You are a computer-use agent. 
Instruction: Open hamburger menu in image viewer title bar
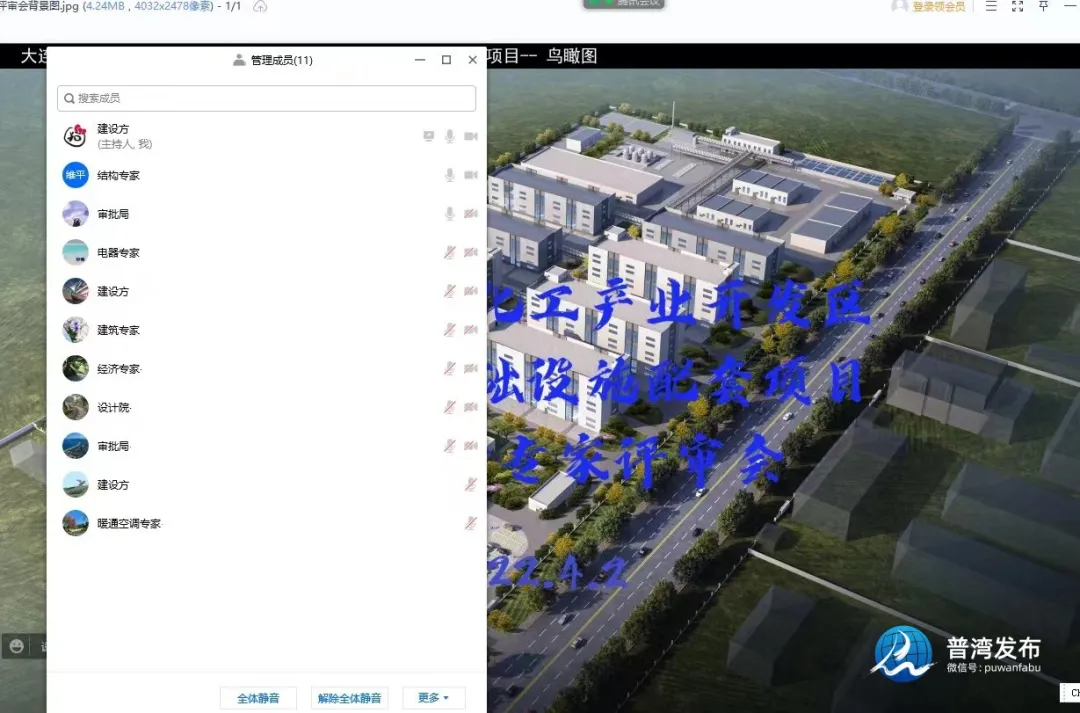pos(990,6)
